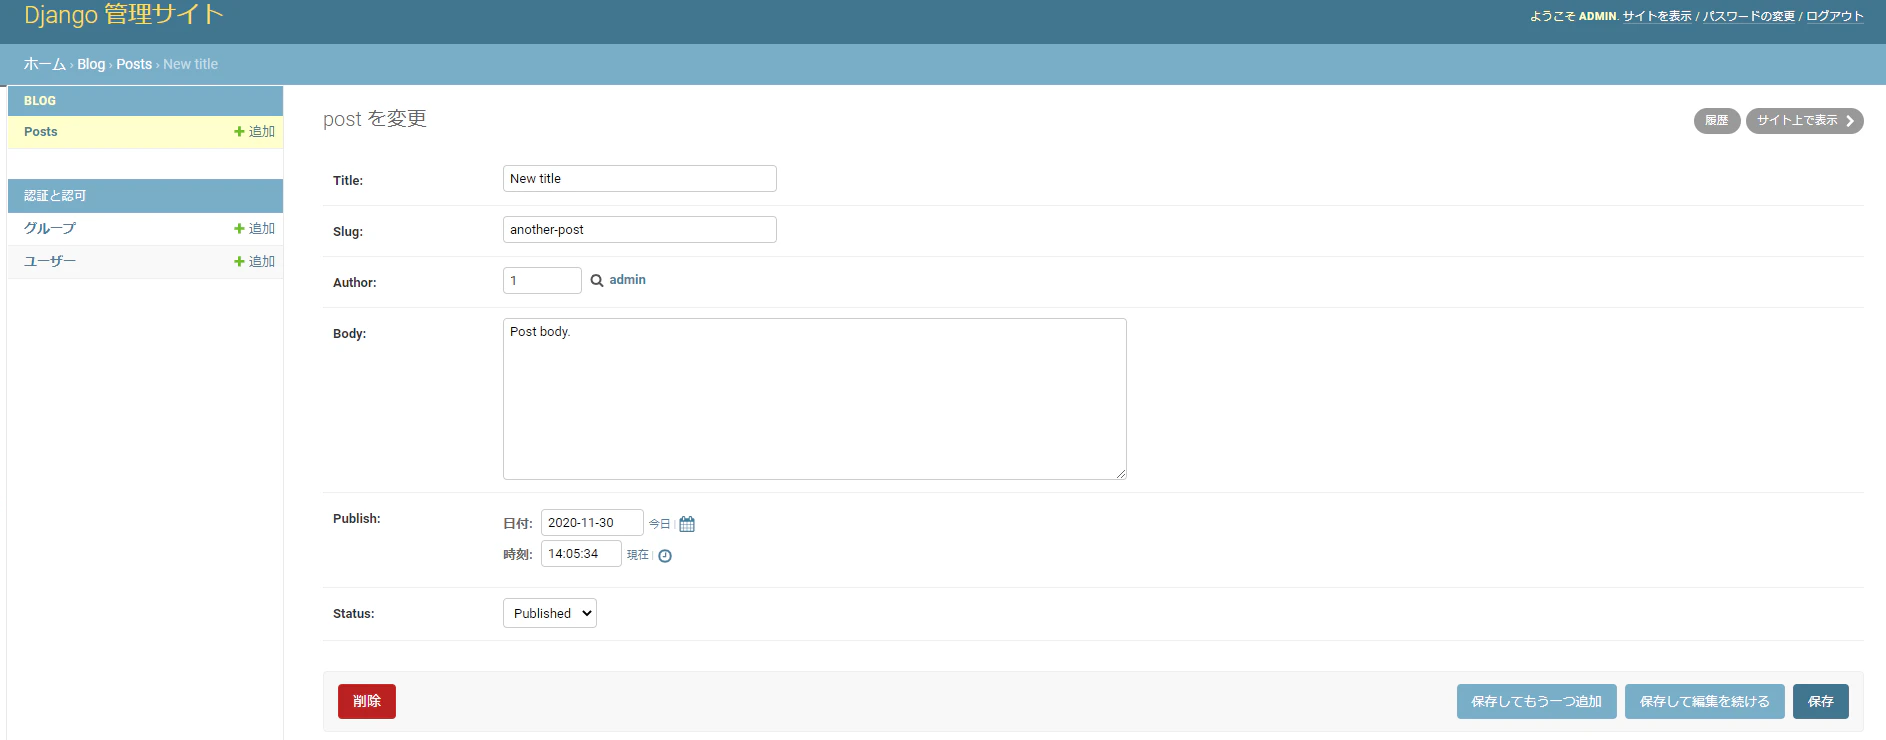Open Posts in the breadcrumbs
Viewport: 1886px width, 740px height.
(134, 64)
